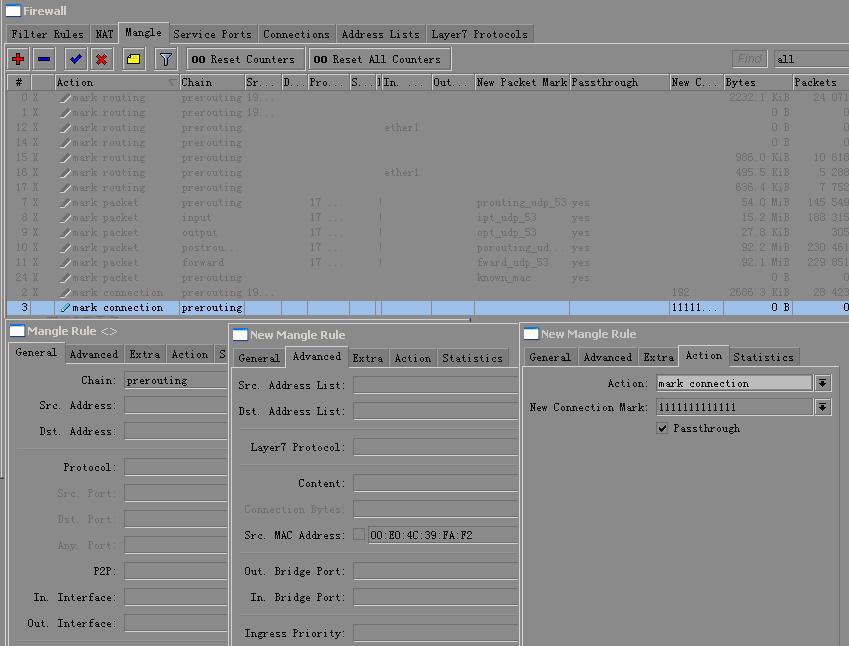Open the 'all' filter dropdown
This screenshot has height=646, width=849.
(x=811, y=59)
